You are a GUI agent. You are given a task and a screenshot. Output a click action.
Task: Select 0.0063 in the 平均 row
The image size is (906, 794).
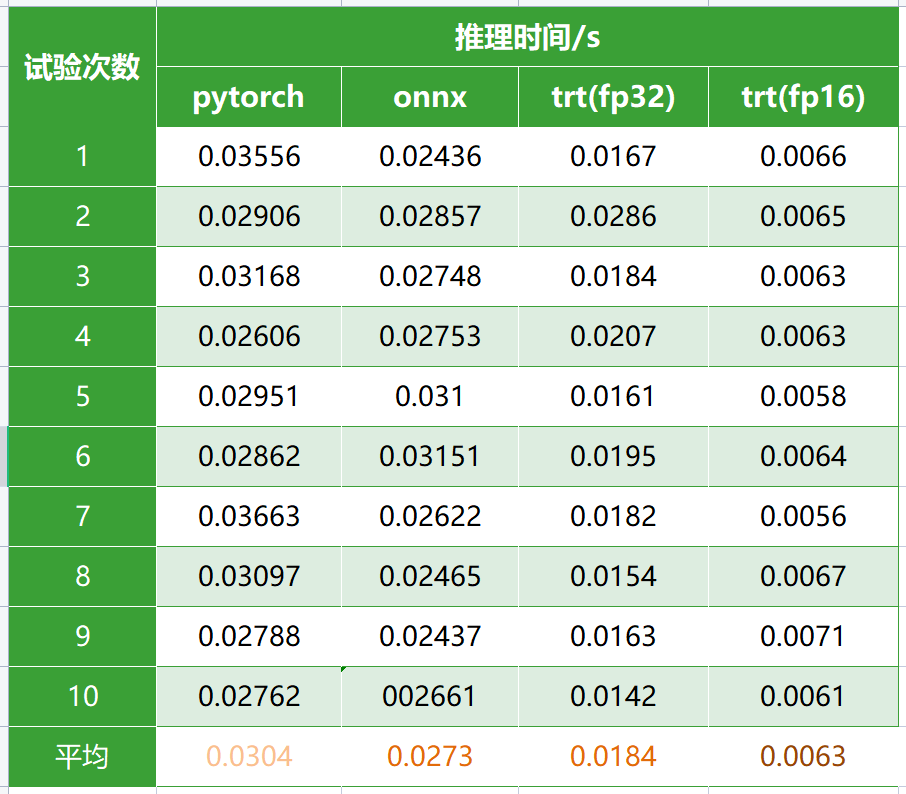coord(803,756)
